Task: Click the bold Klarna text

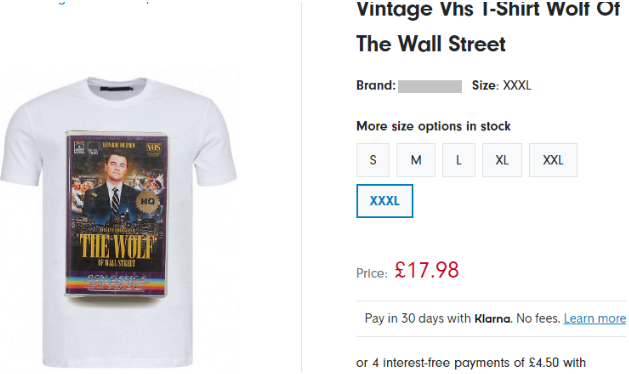Action: pyautogui.click(x=493, y=319)
